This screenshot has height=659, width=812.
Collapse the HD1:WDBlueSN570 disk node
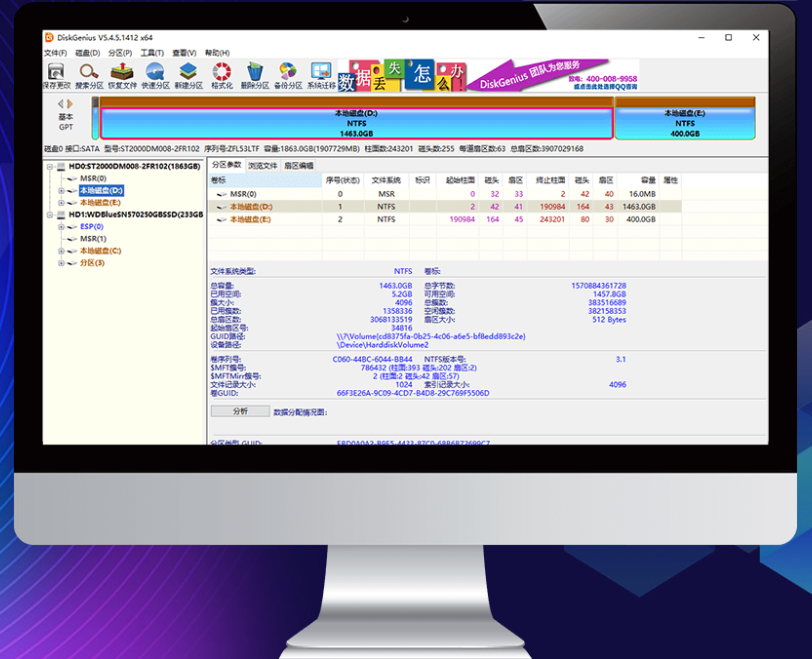point(50,214)
